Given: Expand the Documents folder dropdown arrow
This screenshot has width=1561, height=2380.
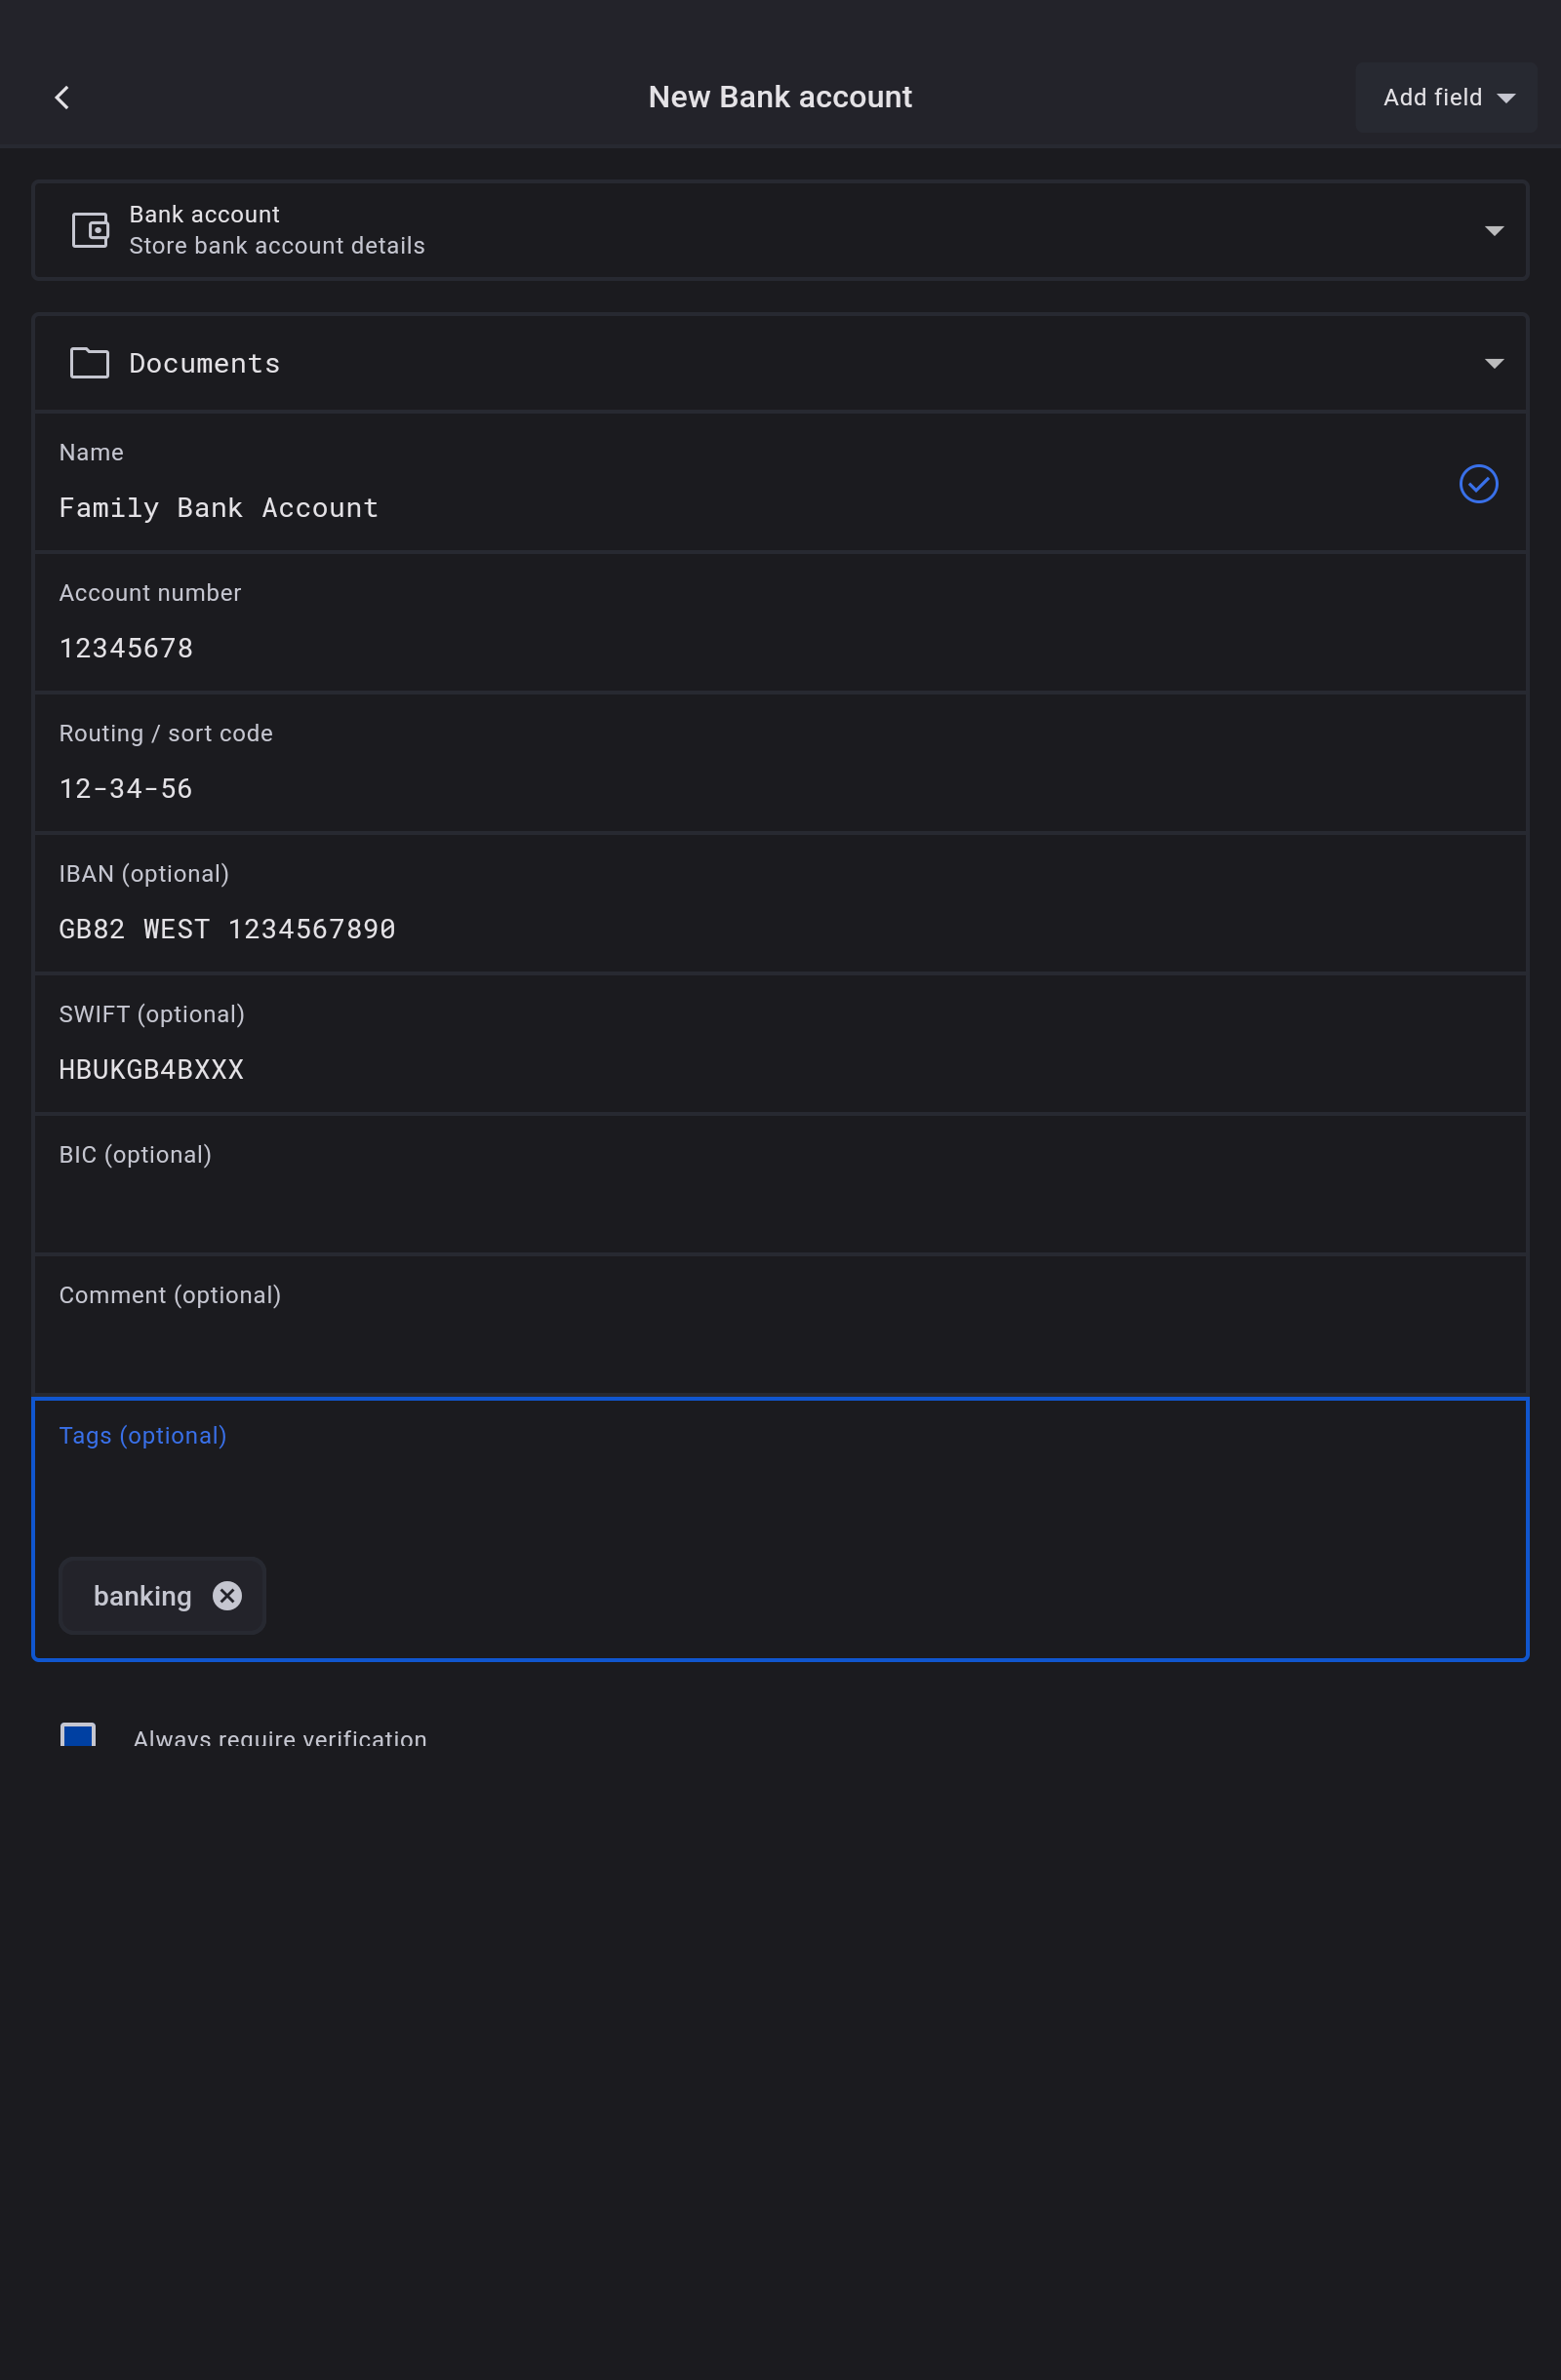Looking at the screenshot, I should [x=1494, y=364].
